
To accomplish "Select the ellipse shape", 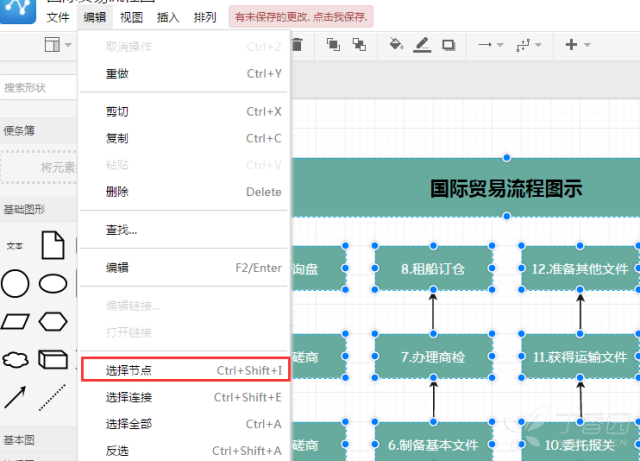I will pos(53,283).
